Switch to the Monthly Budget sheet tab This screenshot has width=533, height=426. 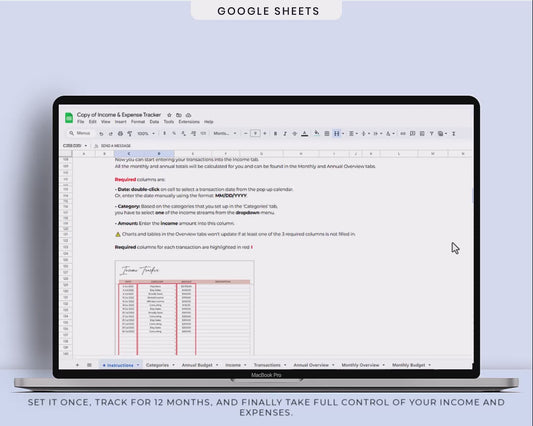[409, 365]
